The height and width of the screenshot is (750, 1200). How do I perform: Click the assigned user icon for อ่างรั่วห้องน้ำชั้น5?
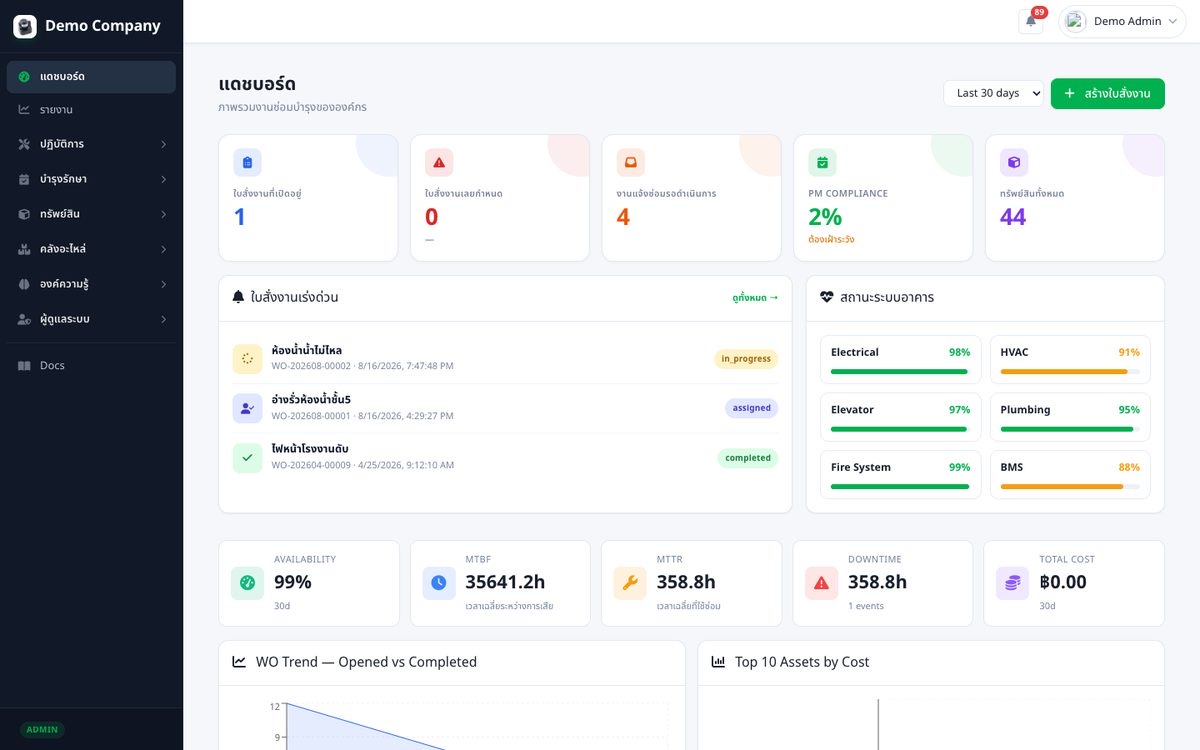247,408
